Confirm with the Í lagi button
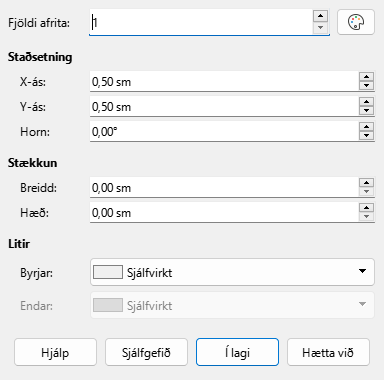This screenshot has height=380, width=384. tap(237, 352)
